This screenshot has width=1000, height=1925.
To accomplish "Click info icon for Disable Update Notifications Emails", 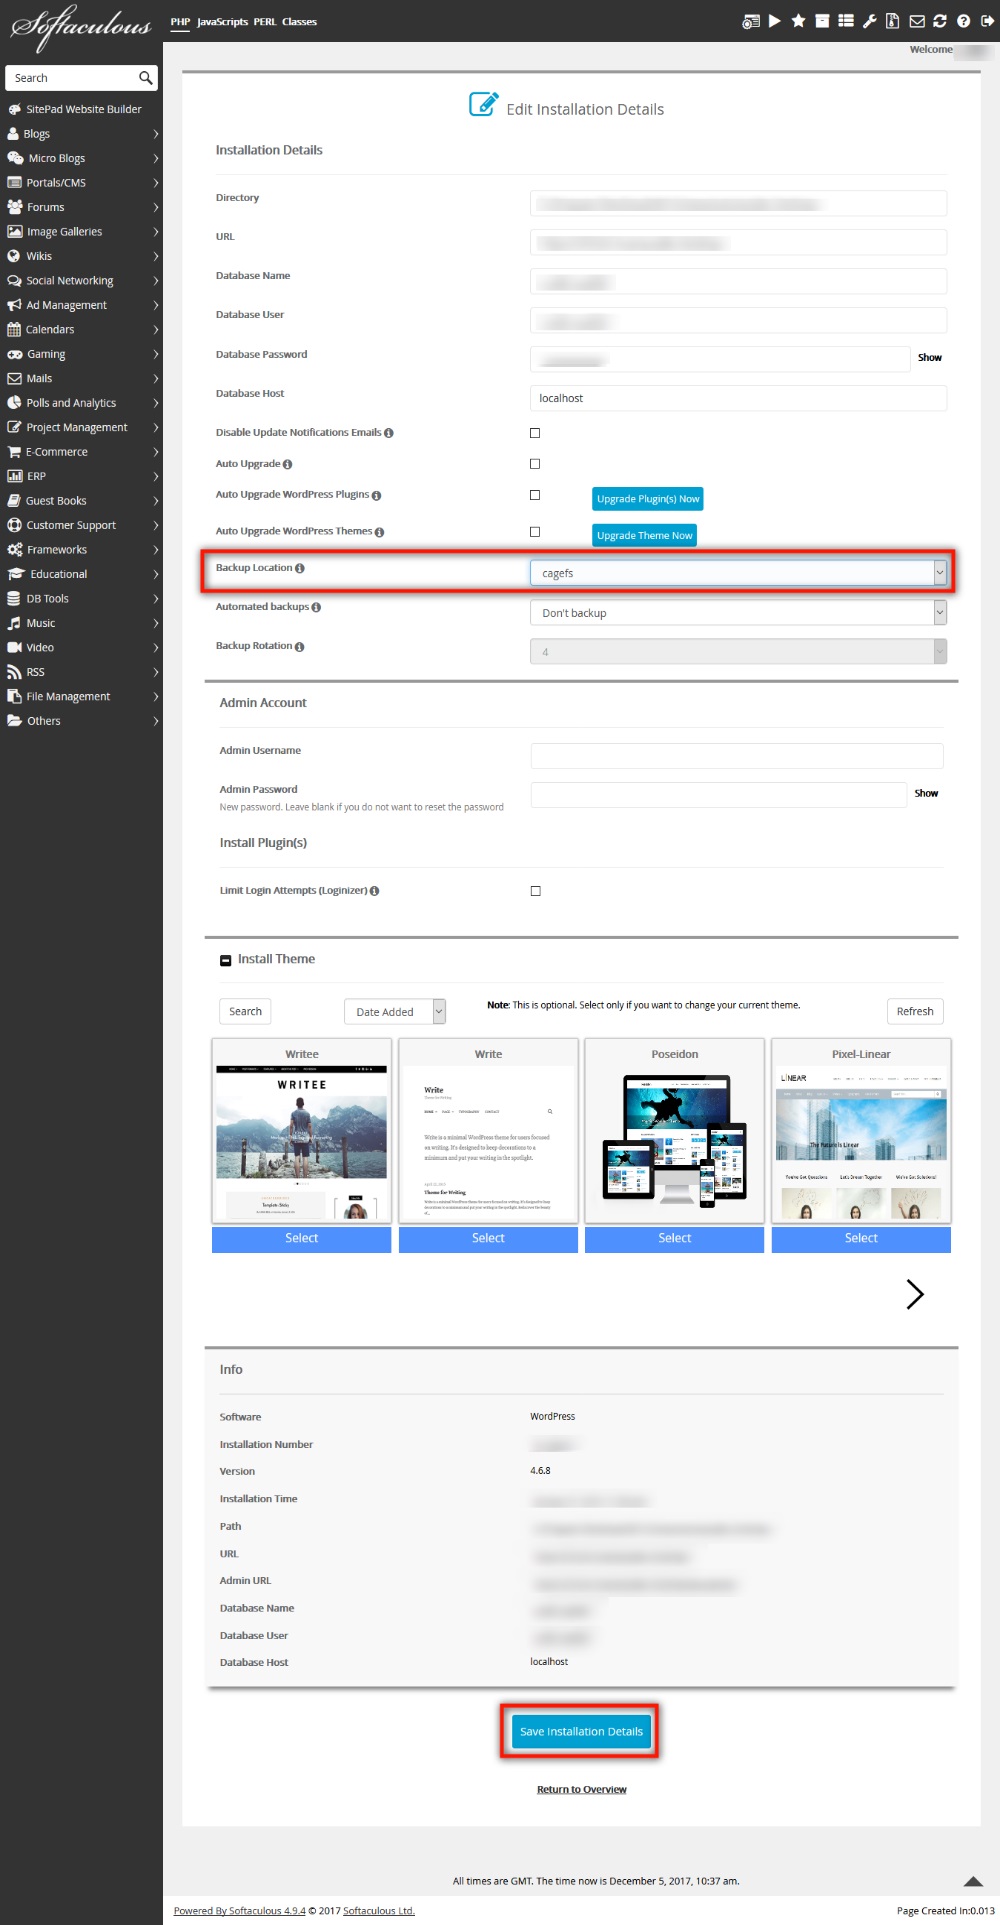I will tap(389, 433).
